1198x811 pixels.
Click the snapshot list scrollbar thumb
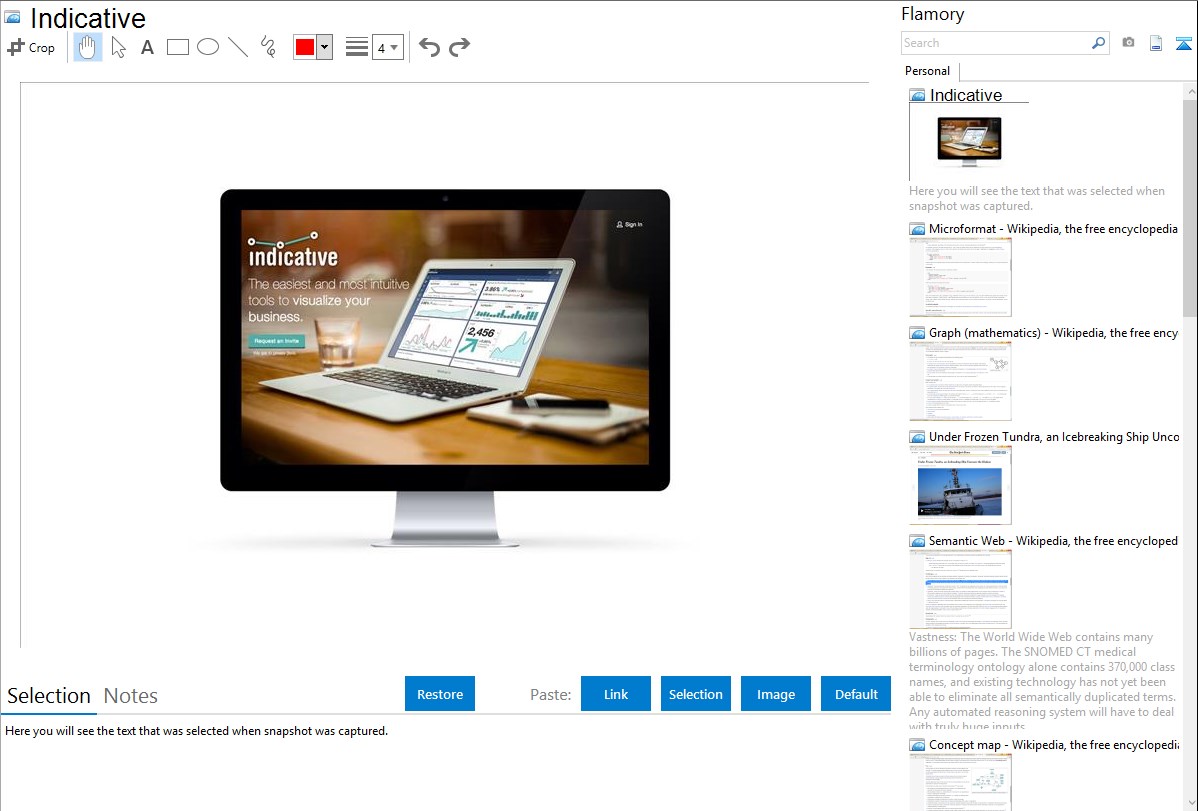coord(1190,208)
